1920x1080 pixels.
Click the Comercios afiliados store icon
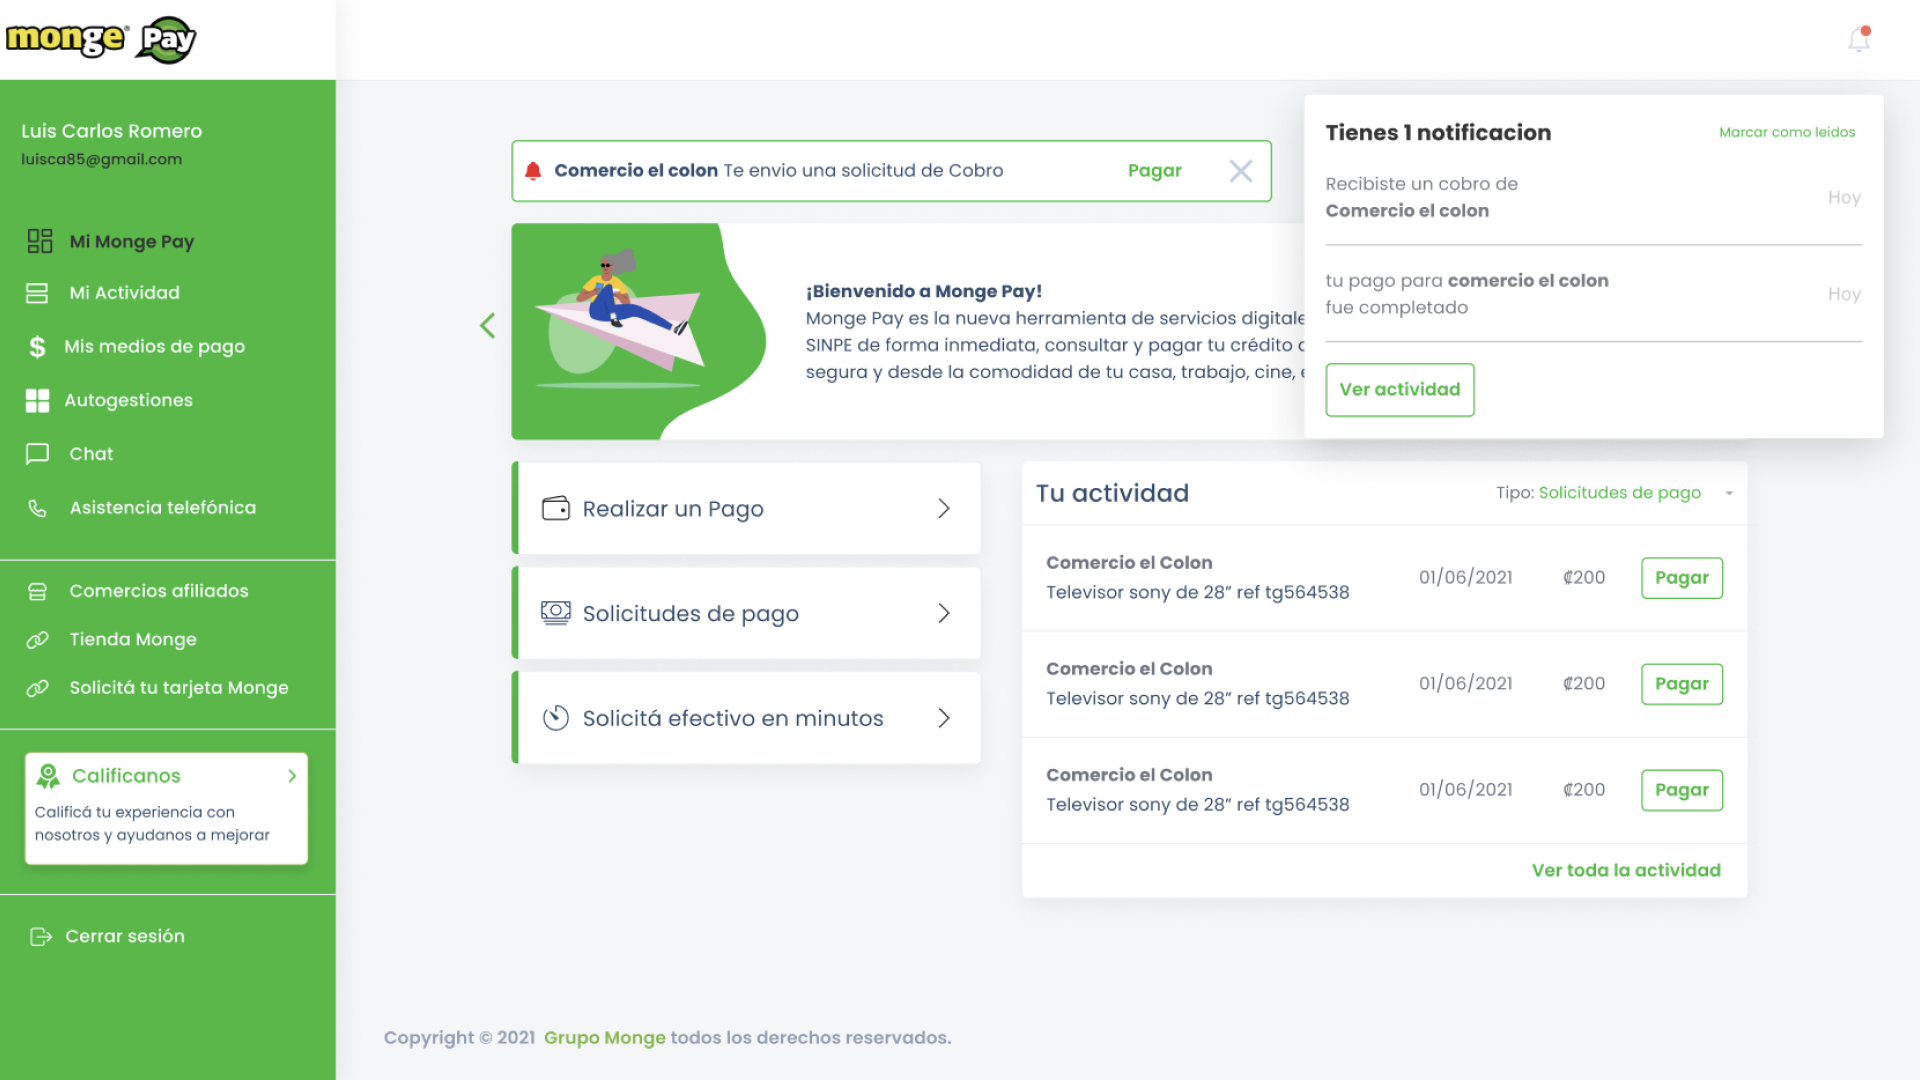[37, 591]
